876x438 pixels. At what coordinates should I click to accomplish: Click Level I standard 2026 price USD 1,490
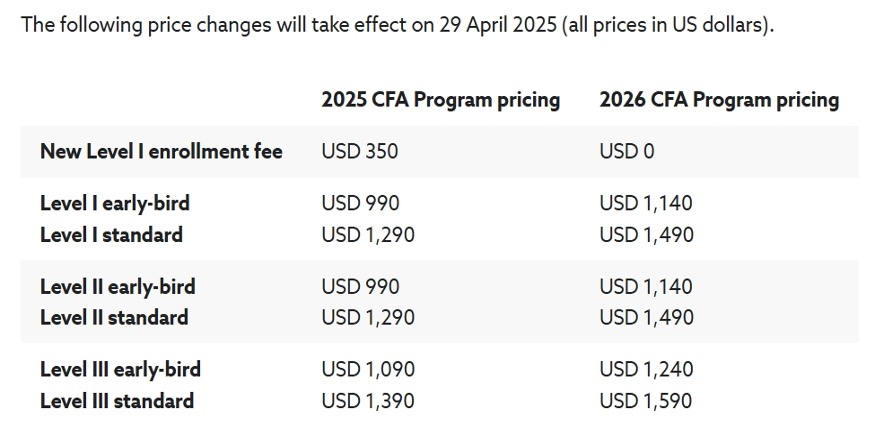click(646, 235)
